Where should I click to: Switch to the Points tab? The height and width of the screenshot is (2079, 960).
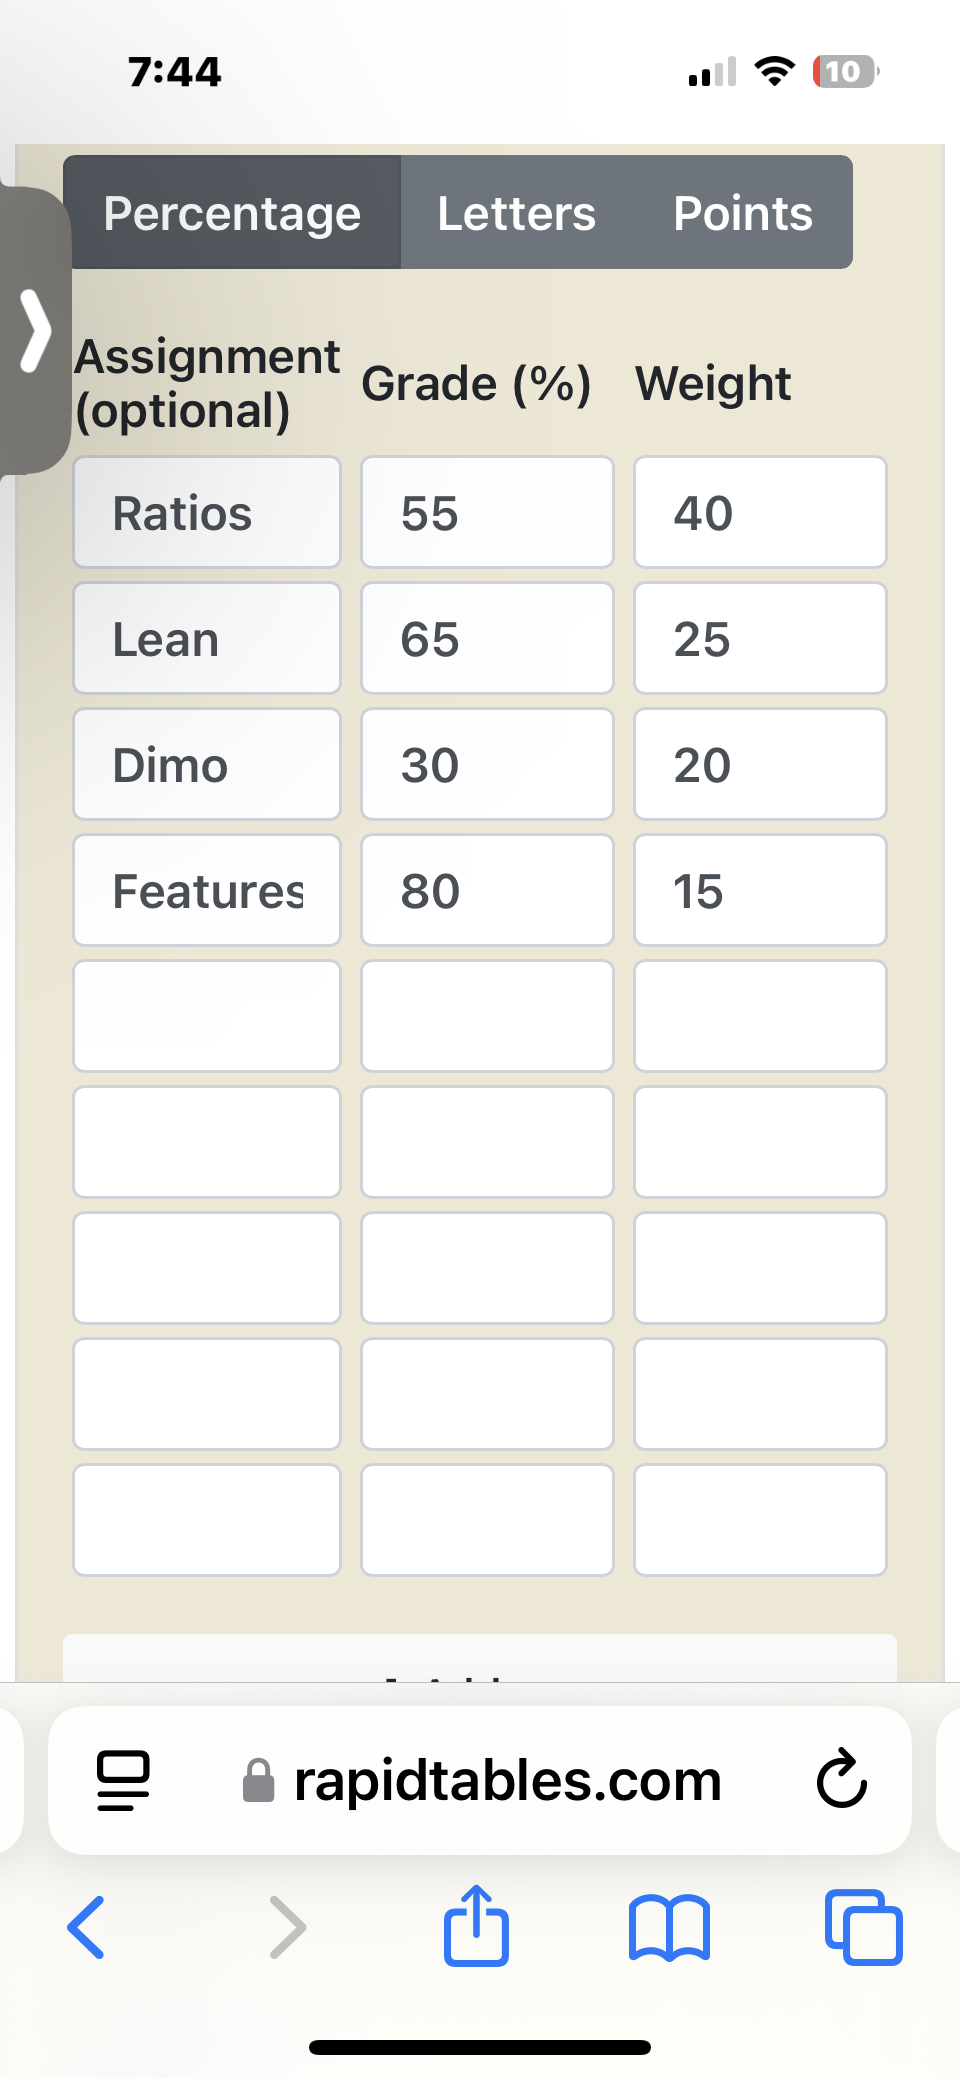pyautogui.click(x=743, y=213)
